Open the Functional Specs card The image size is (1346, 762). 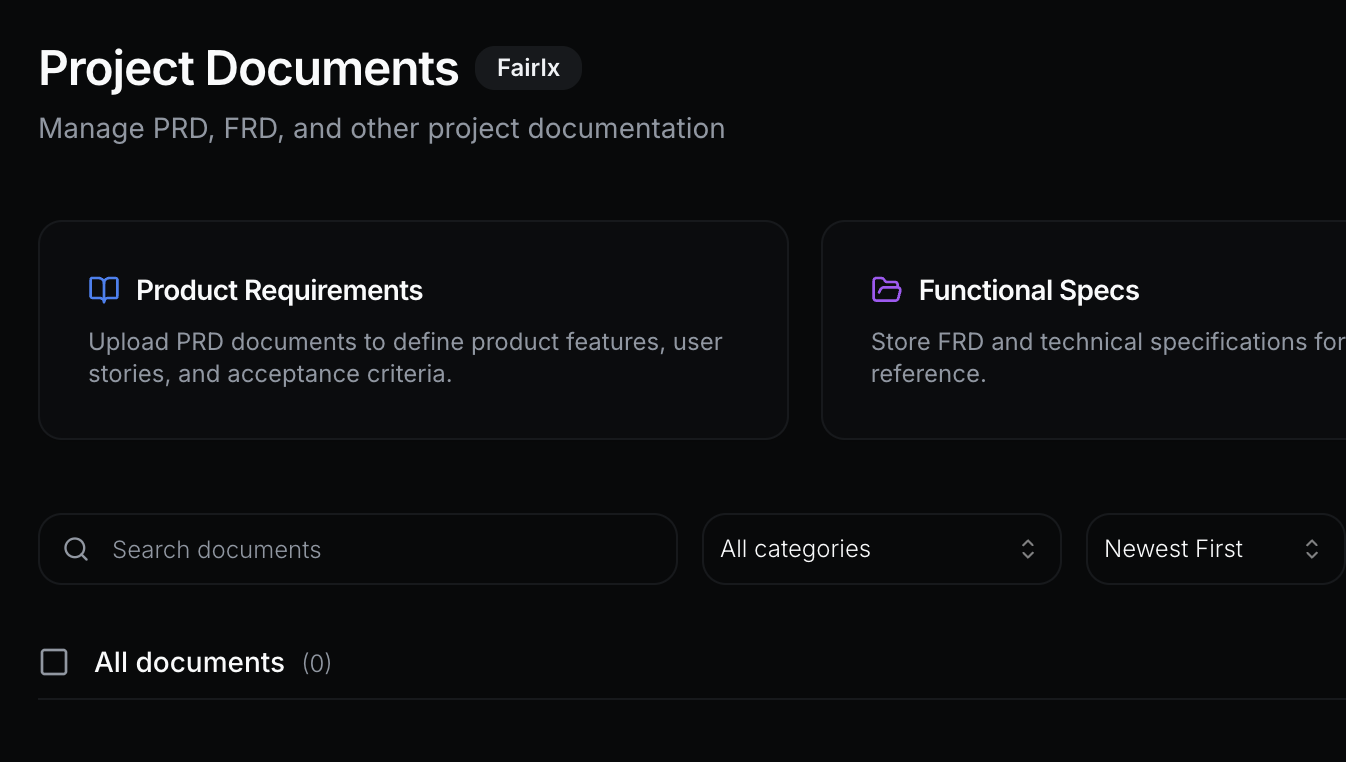1084,330
